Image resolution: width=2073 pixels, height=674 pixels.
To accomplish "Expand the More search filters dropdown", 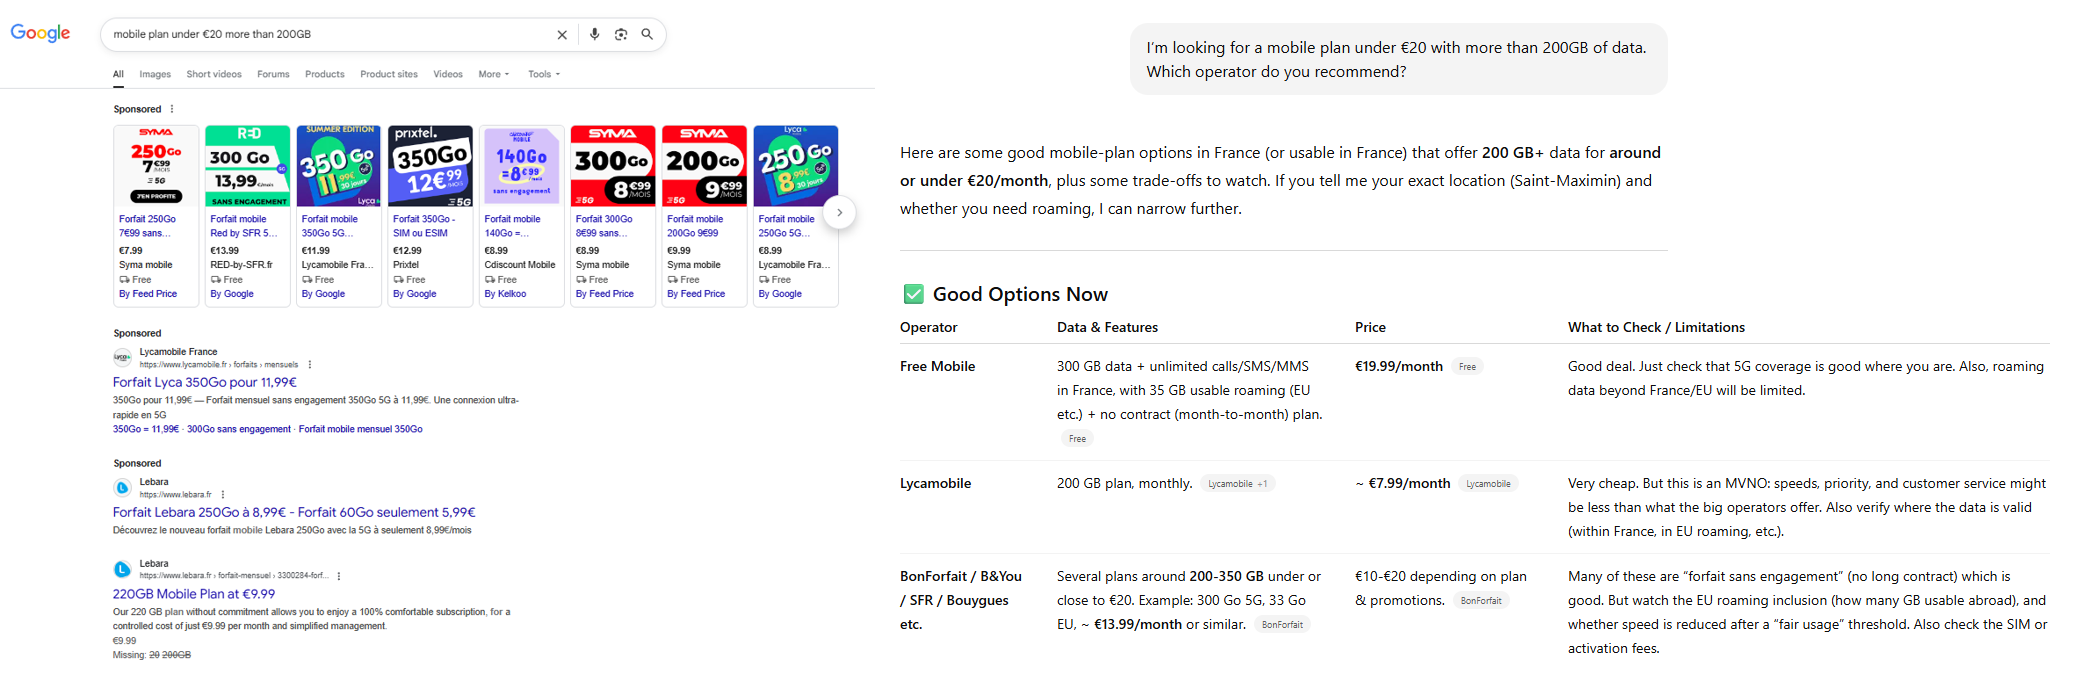I will 493,74.
